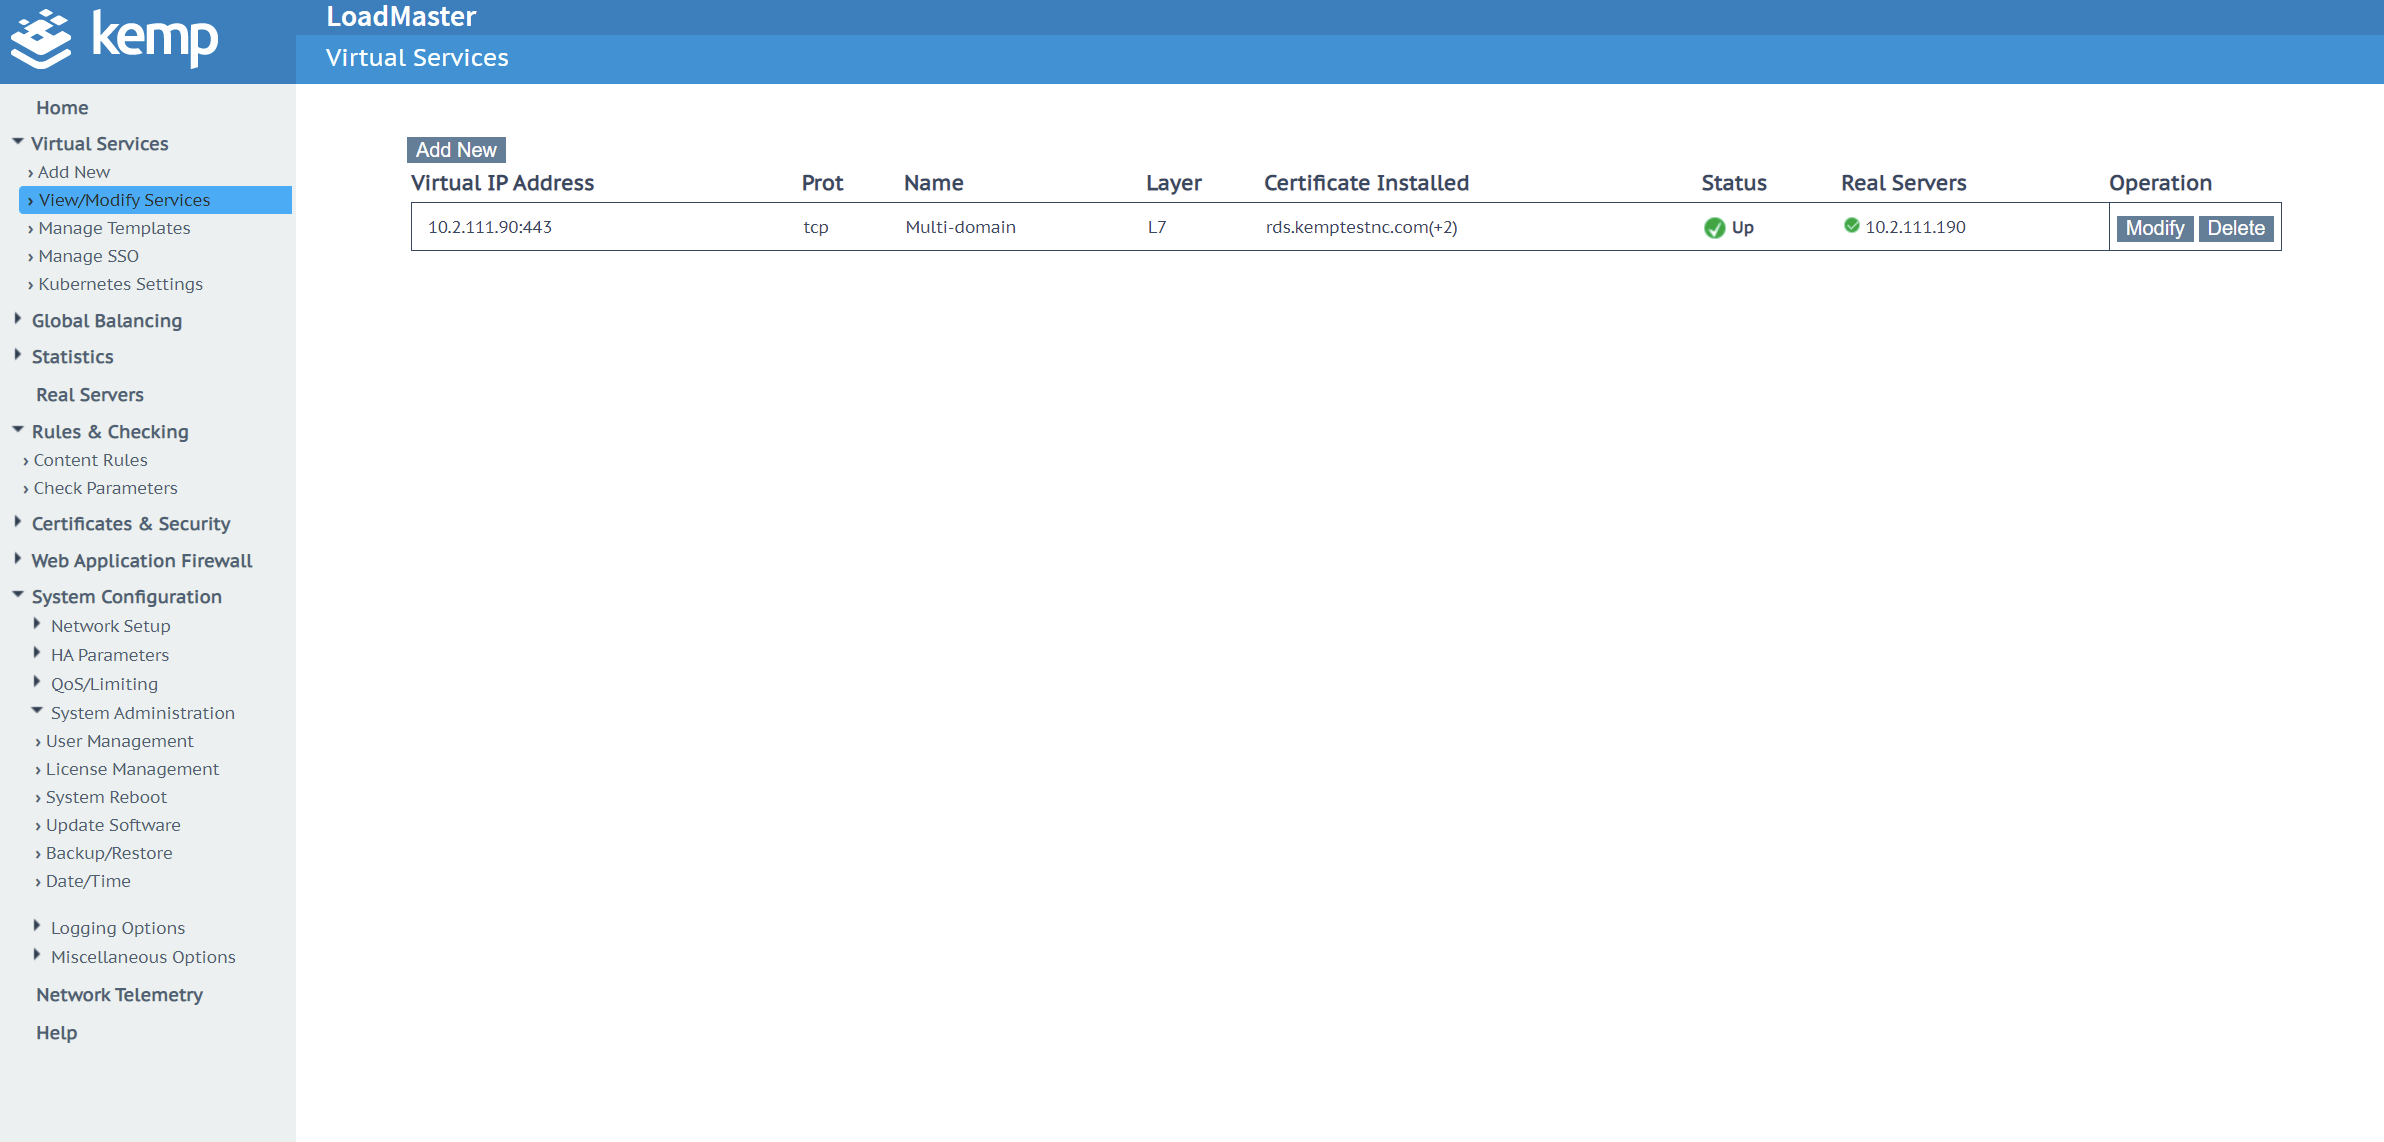Click real server address 10.2.111.190
This screenshot has height=1142, width=2384.
[1915, 227]
